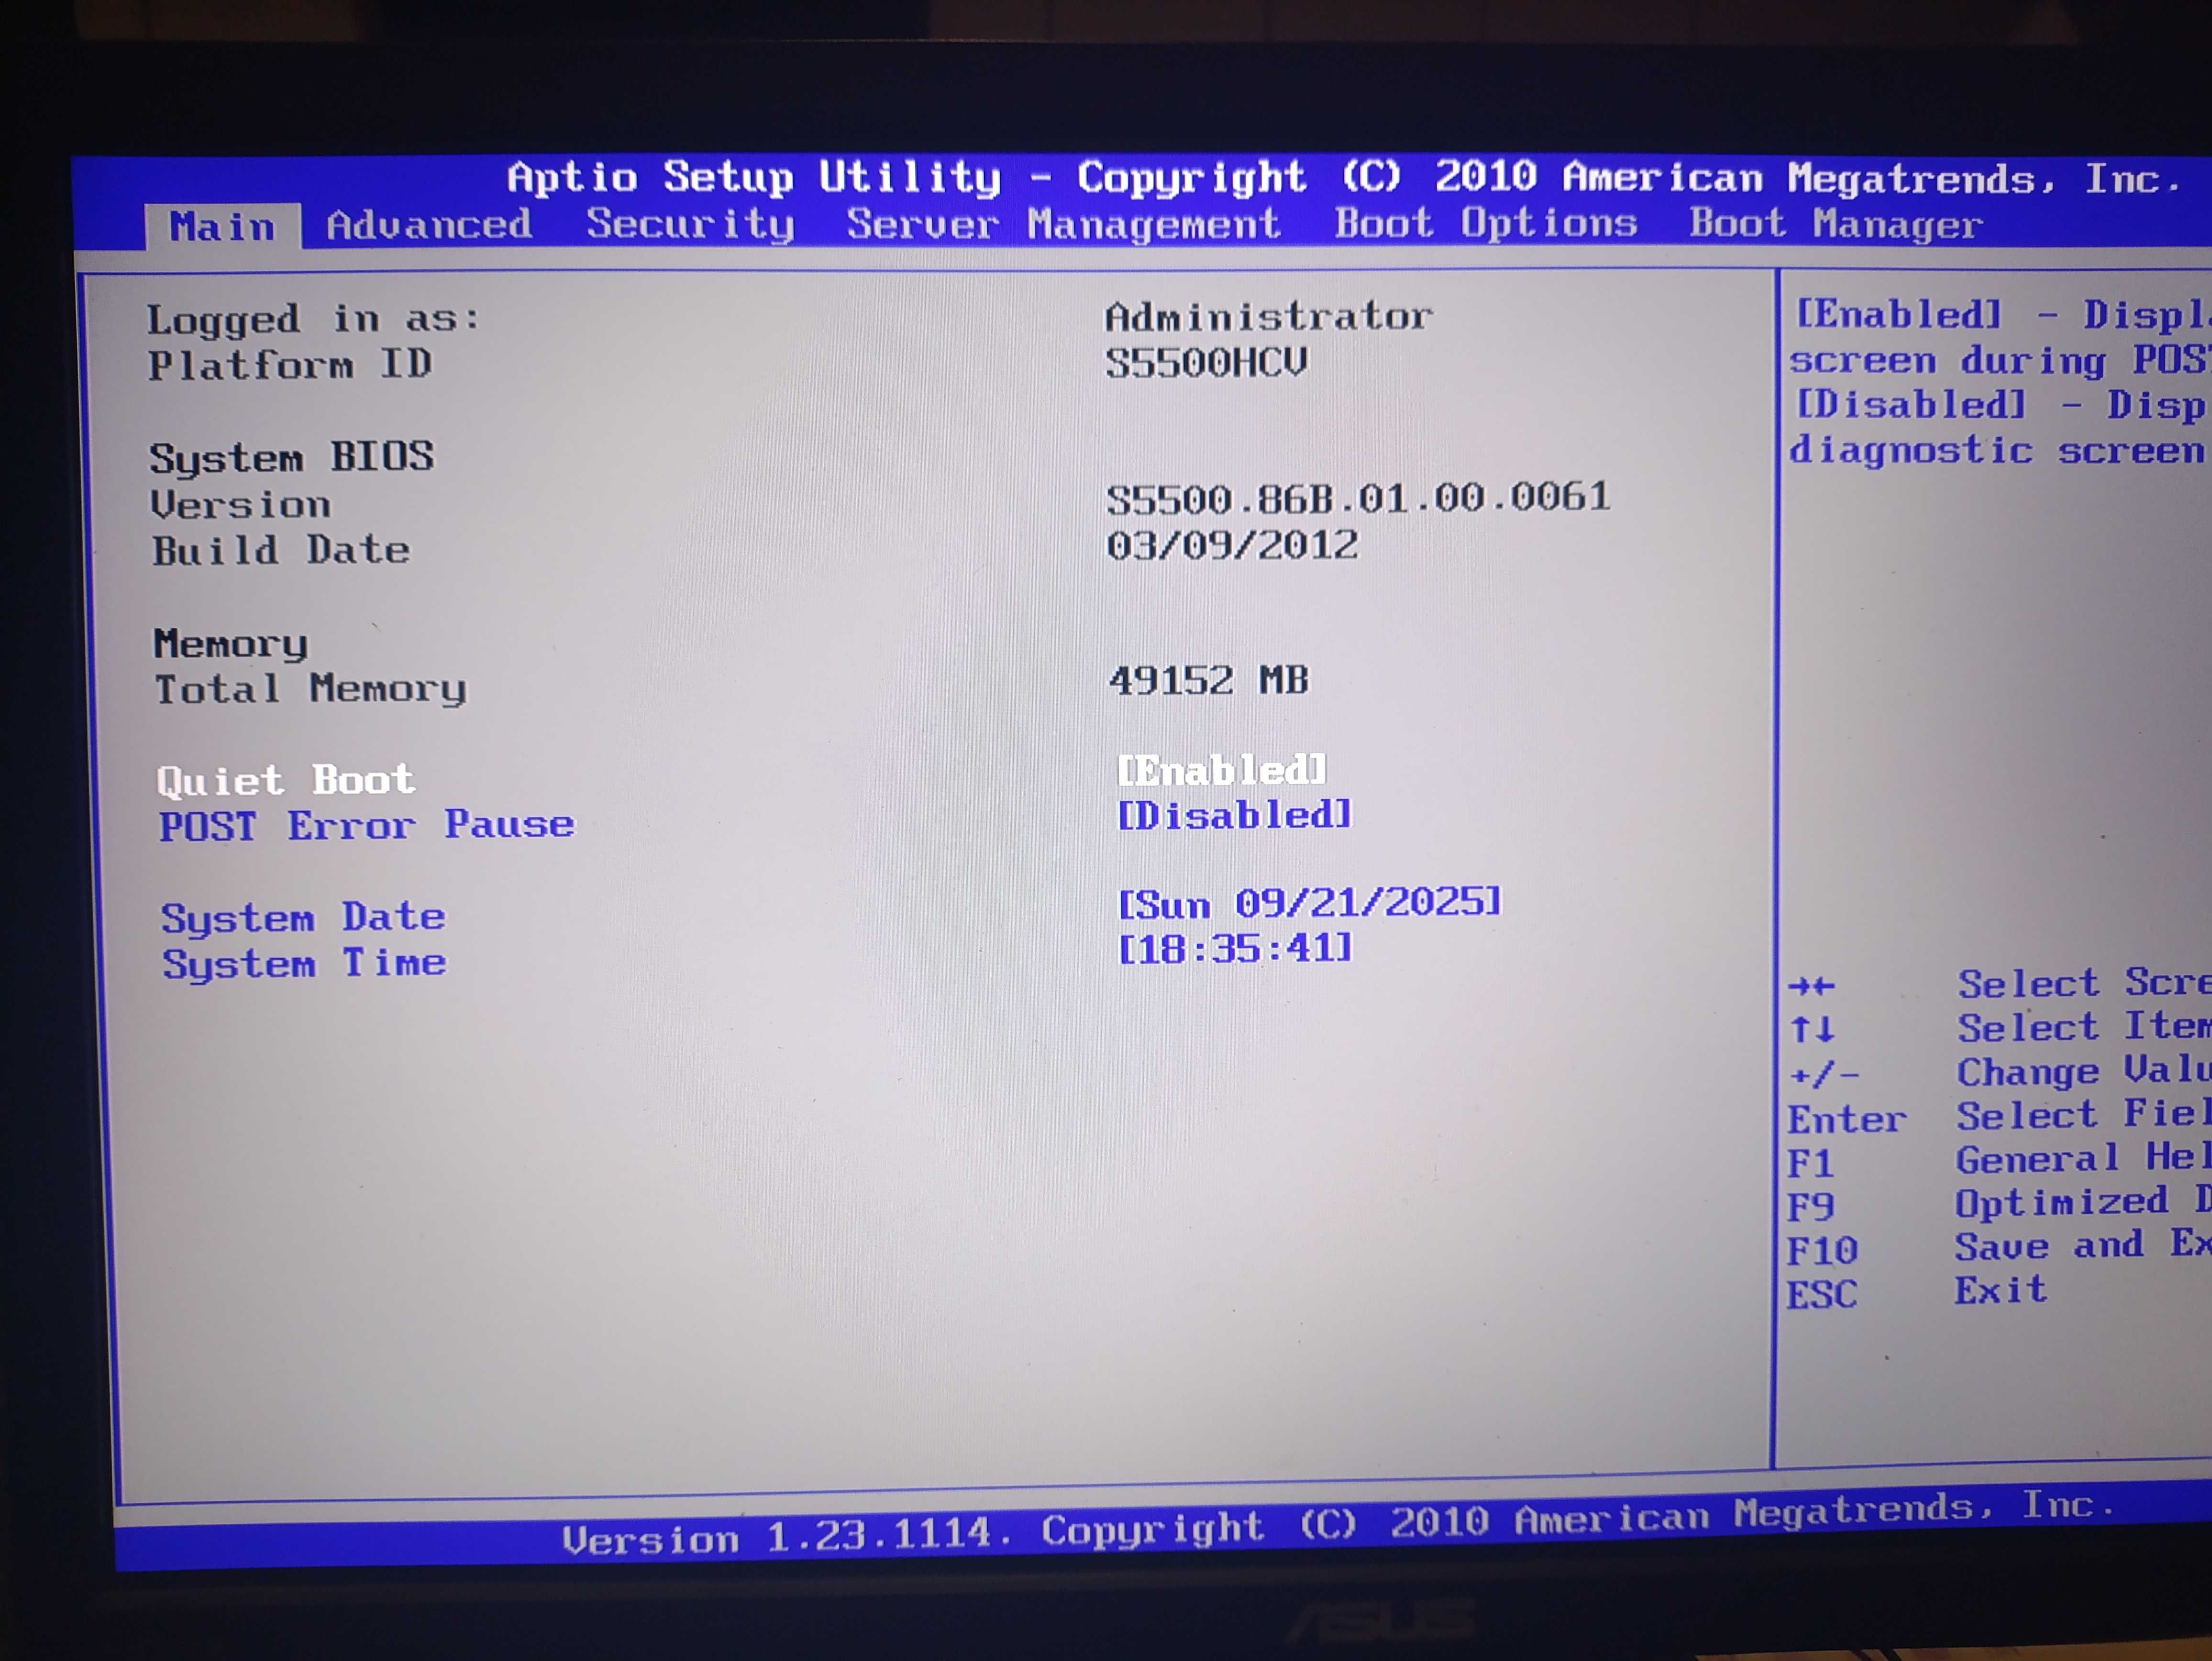Screen dimensions: 2212x1661
Task: Click the Version label under System BIOS
Action: click(x=240, y=504)
